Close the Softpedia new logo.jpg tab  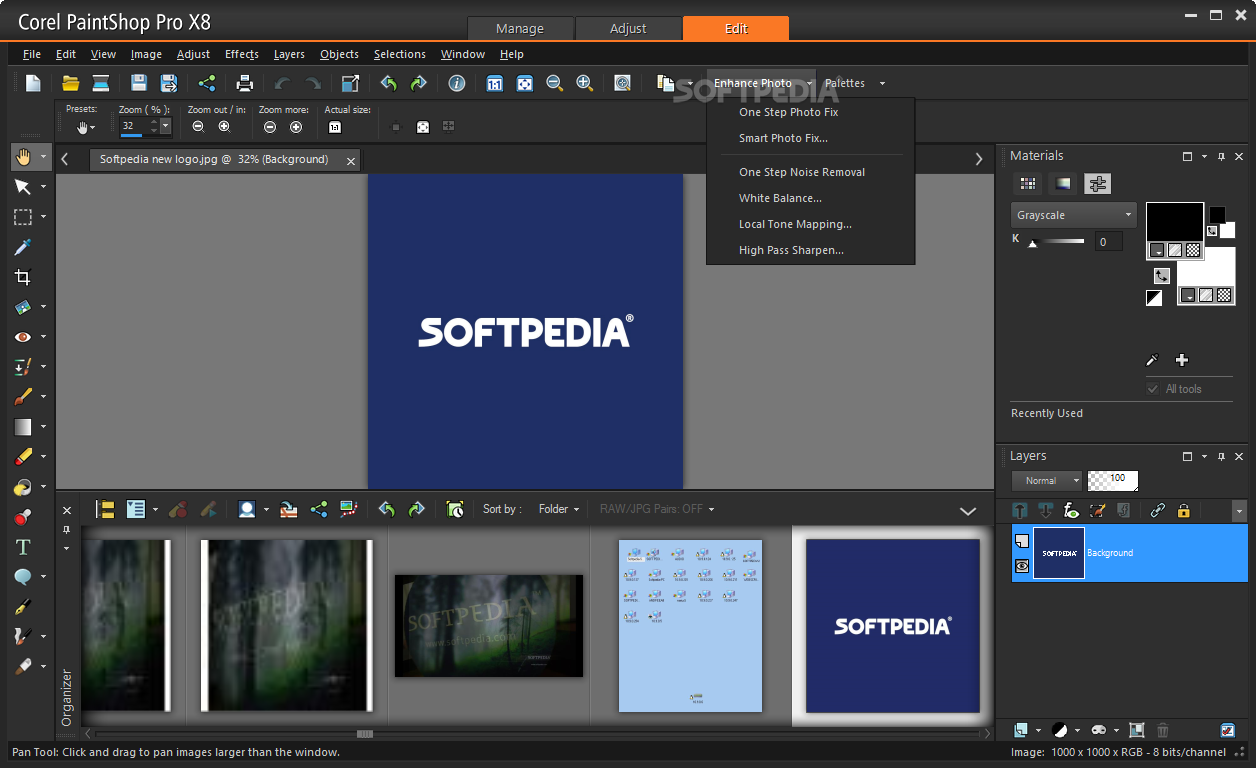point(351,160)
